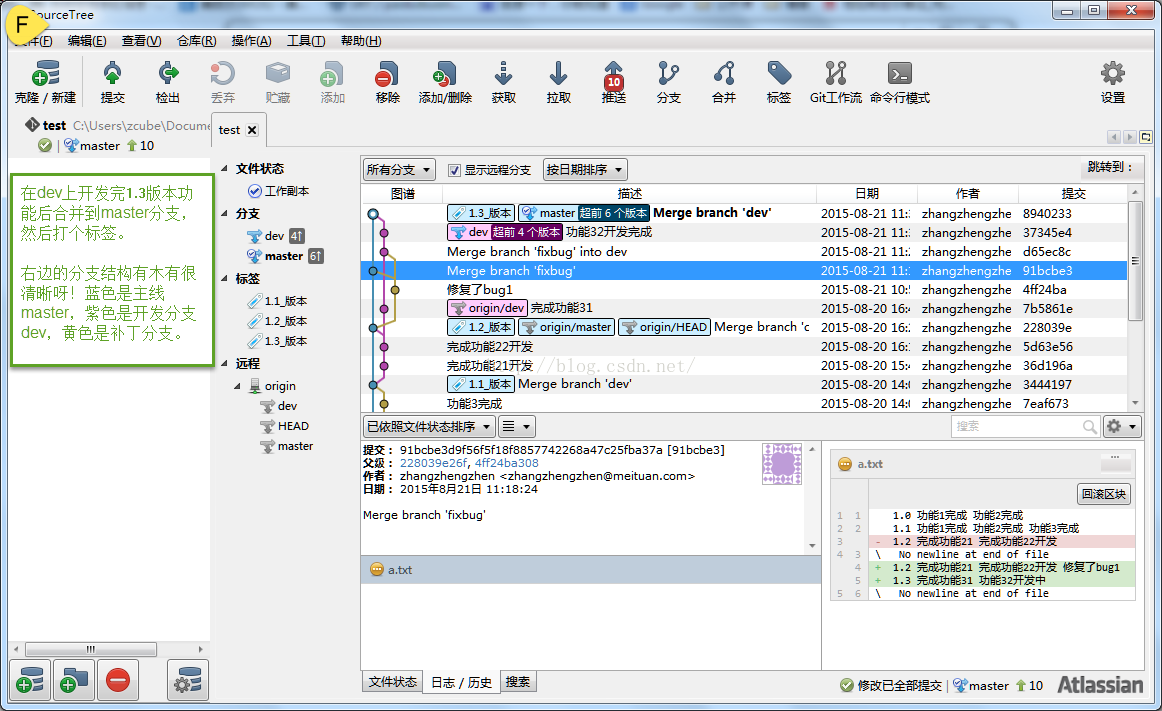Open 按日期排序 sort order dropdown
This screenshot has height=711, width=1162.
point(585,170)
